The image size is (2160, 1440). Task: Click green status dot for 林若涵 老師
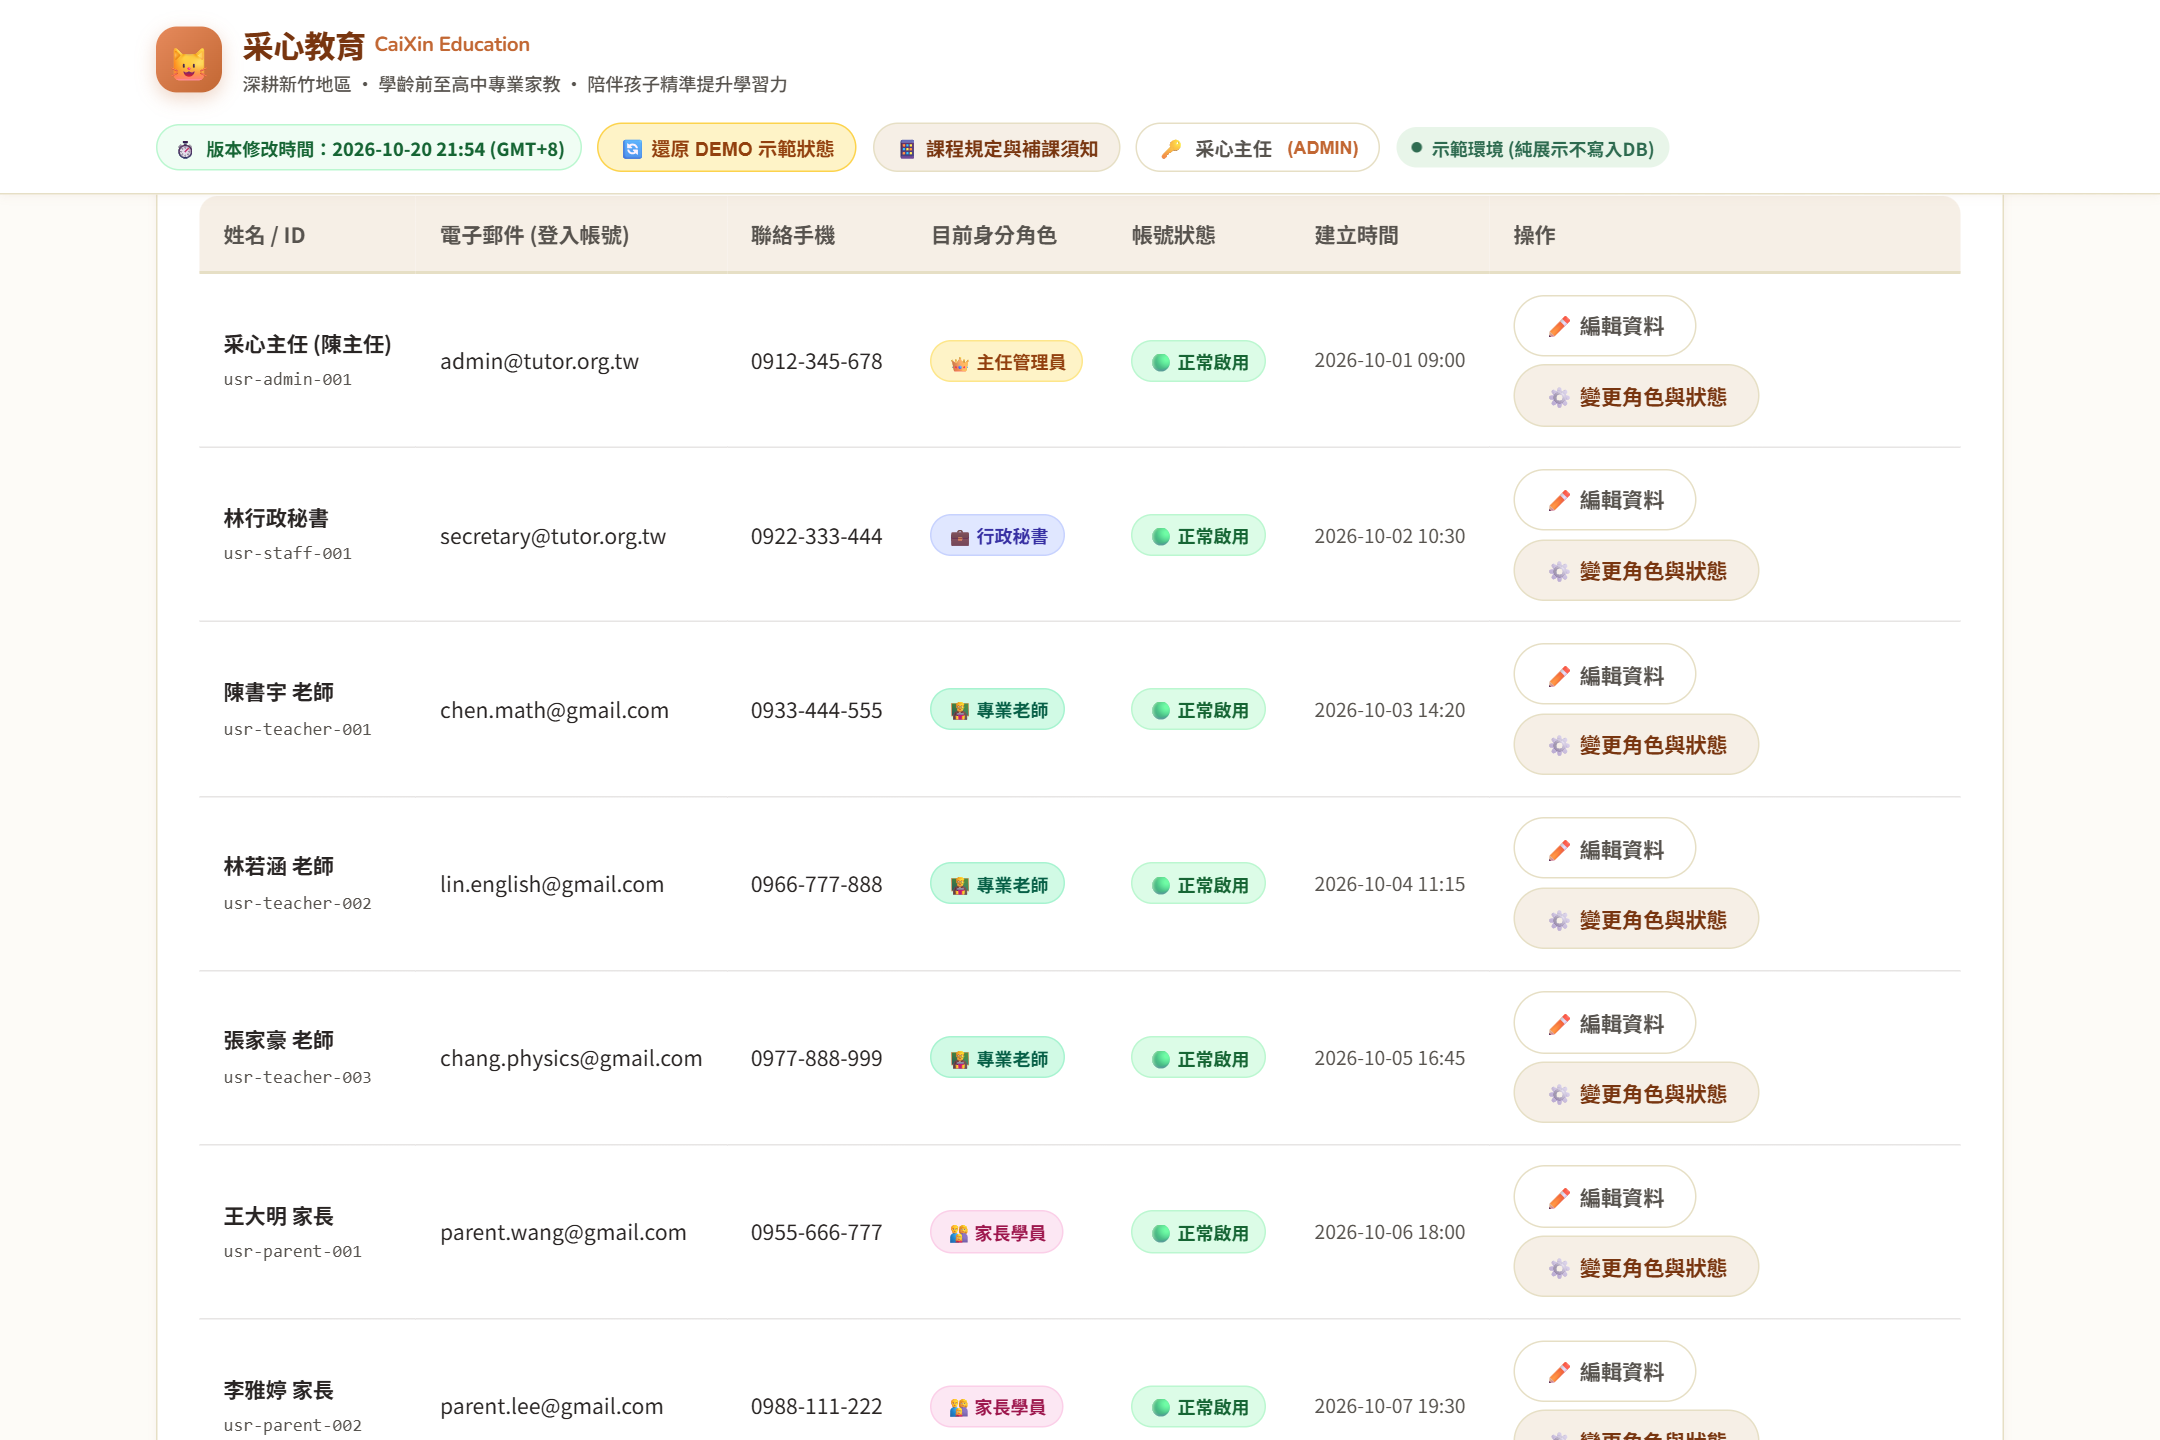[1161, 885]
